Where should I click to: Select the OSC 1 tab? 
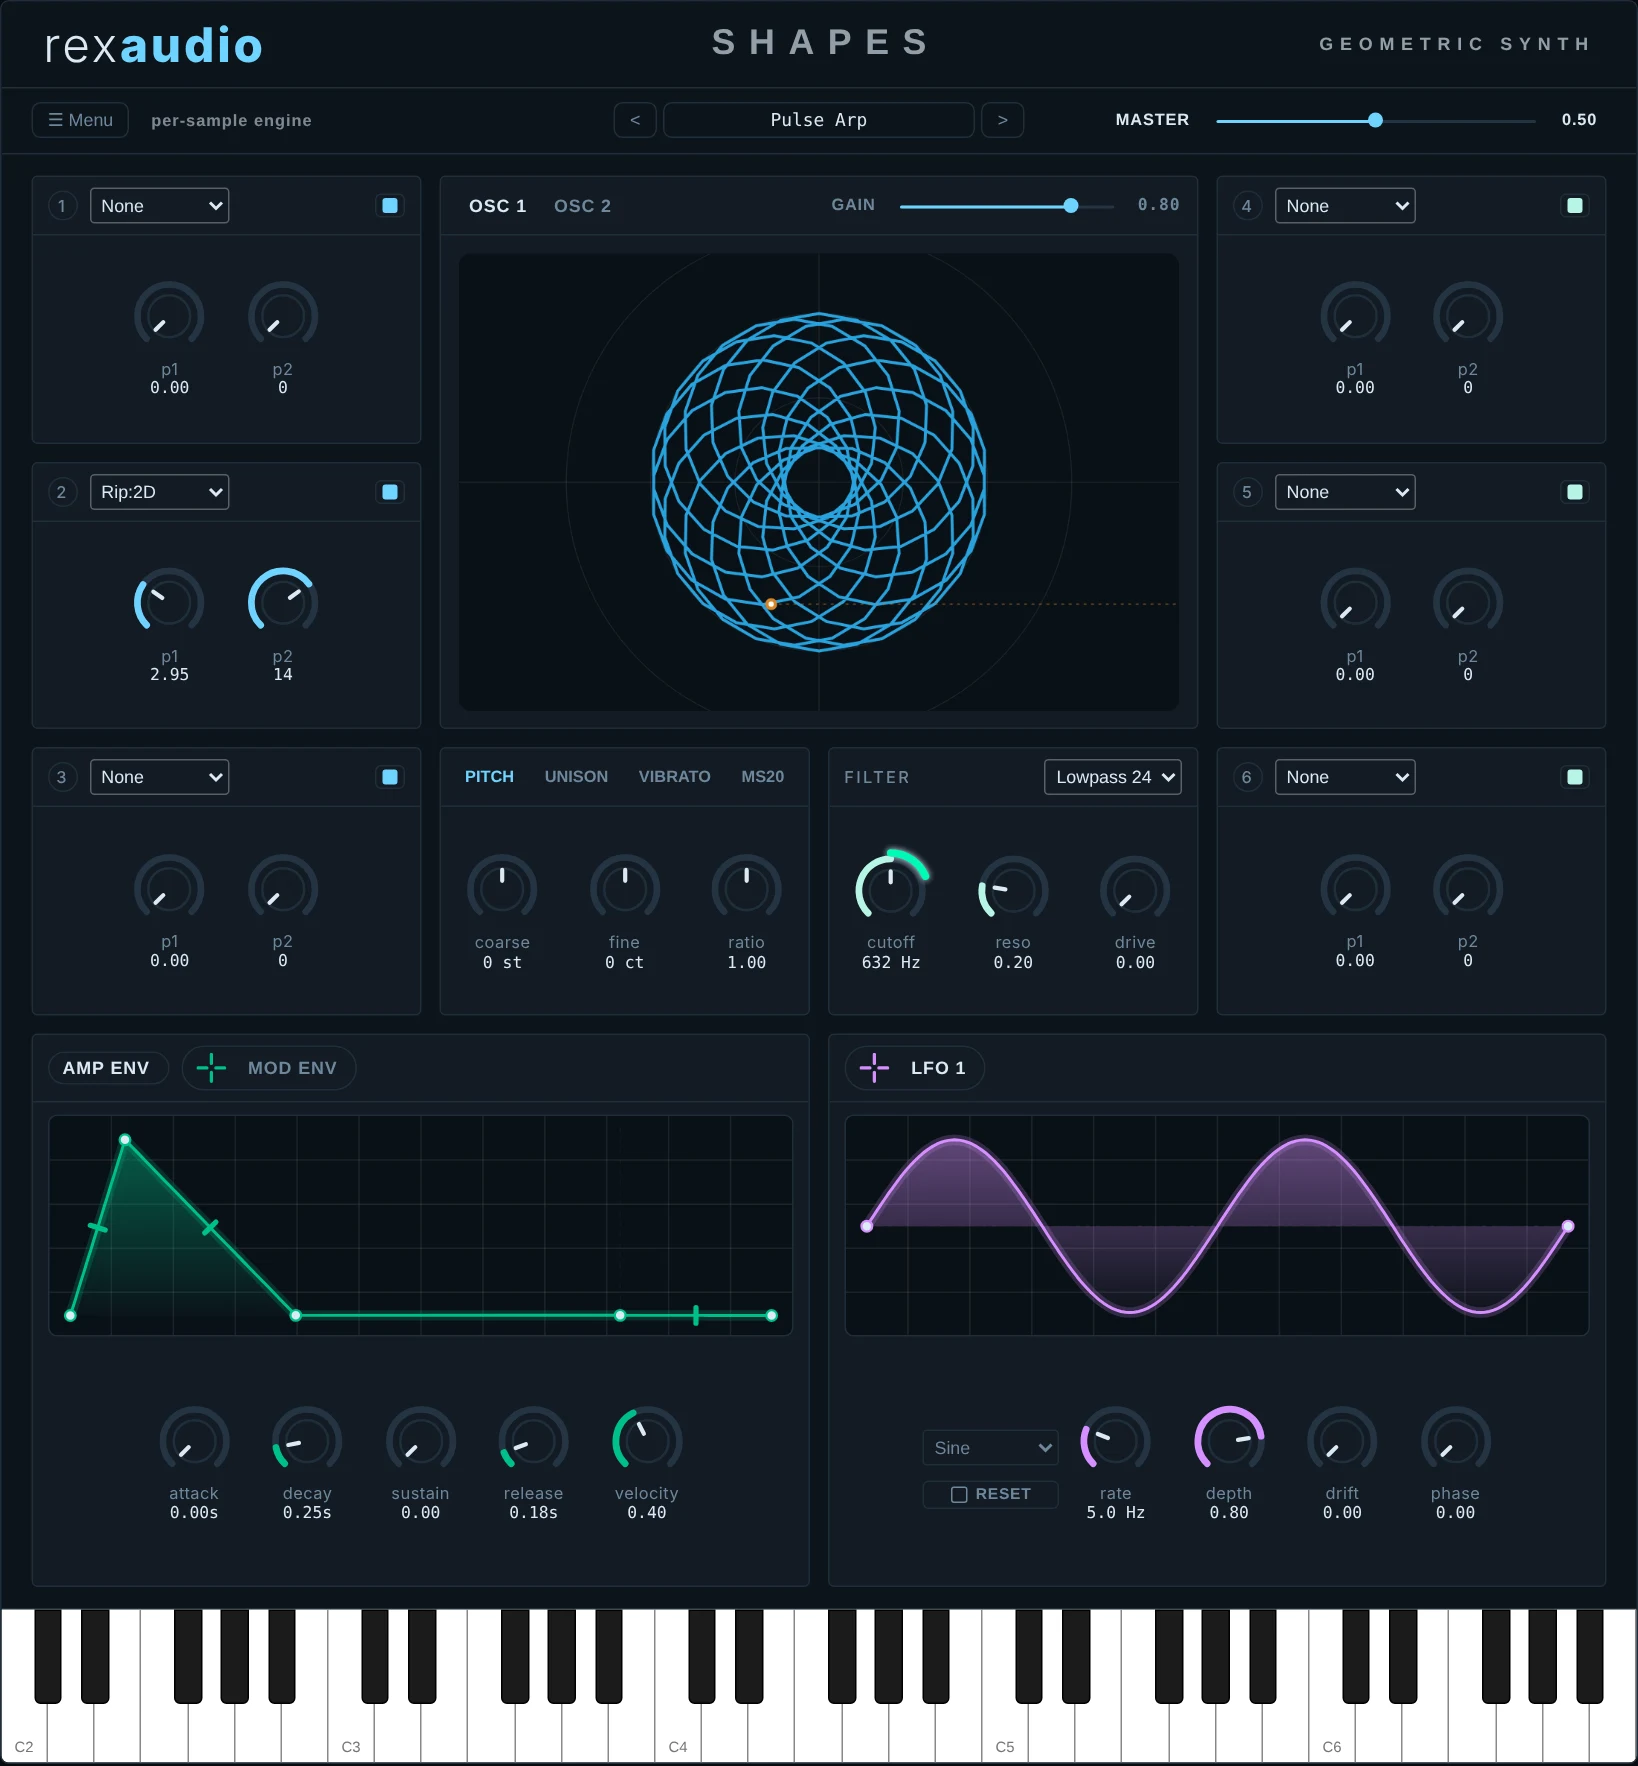pos(497,205)
